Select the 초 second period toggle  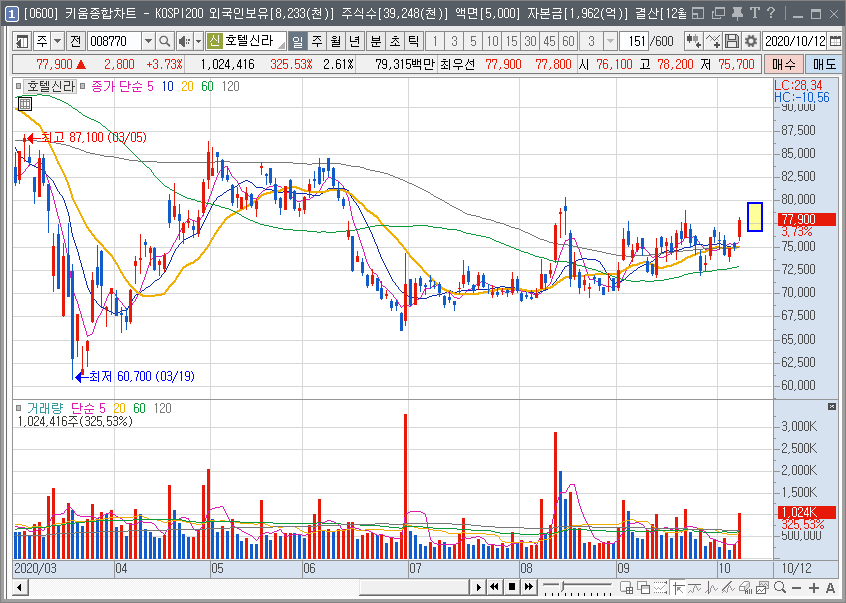(394, 41)
